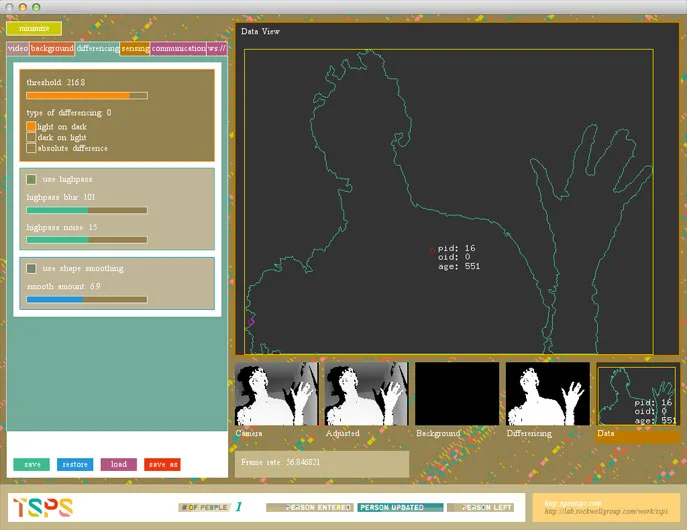
Task: Select the Camera view thumbnail
Action: (x=277, y=394)
